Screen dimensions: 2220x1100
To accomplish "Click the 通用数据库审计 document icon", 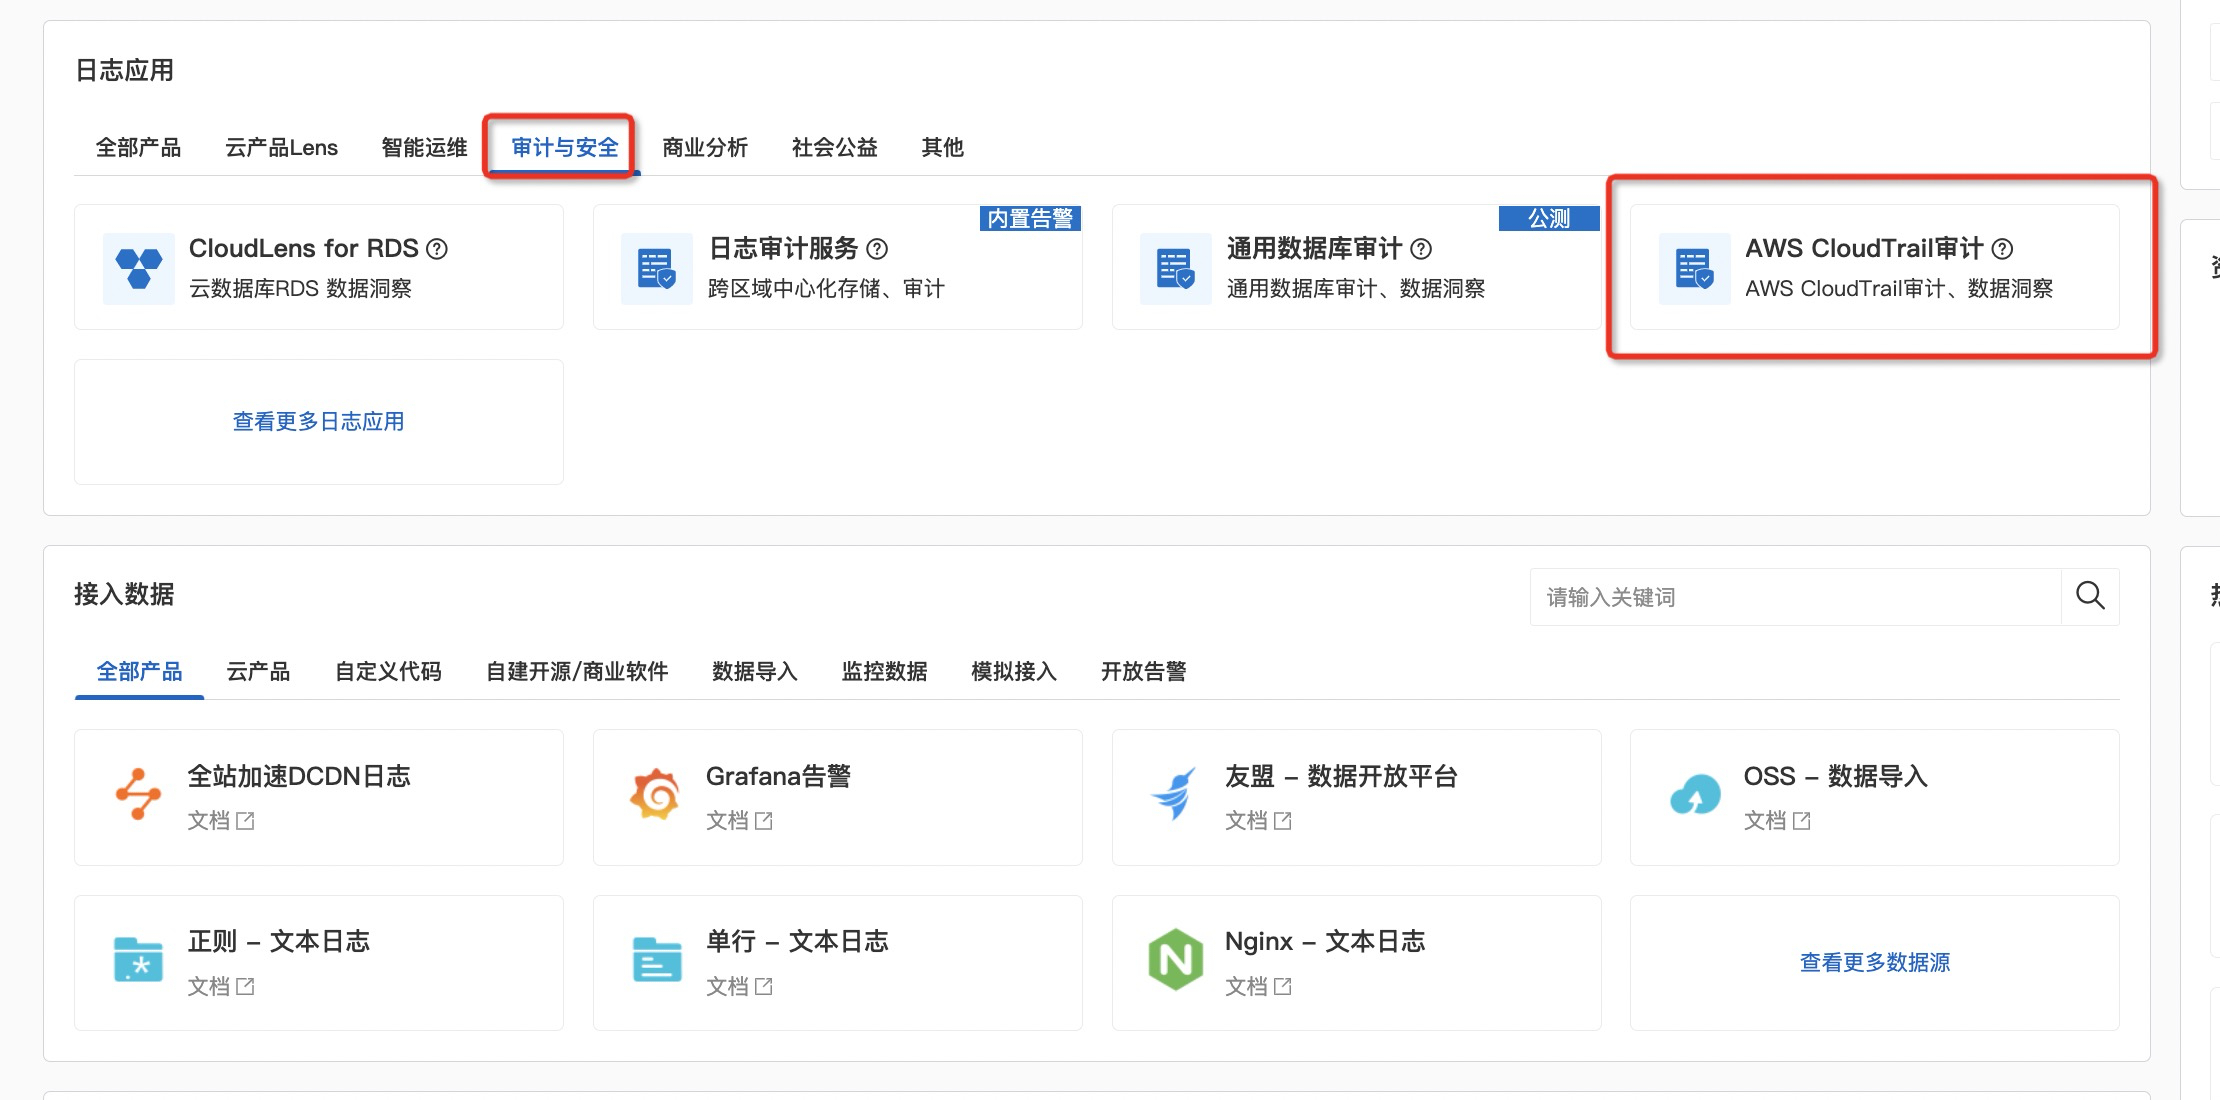I will click(1176, 268).
